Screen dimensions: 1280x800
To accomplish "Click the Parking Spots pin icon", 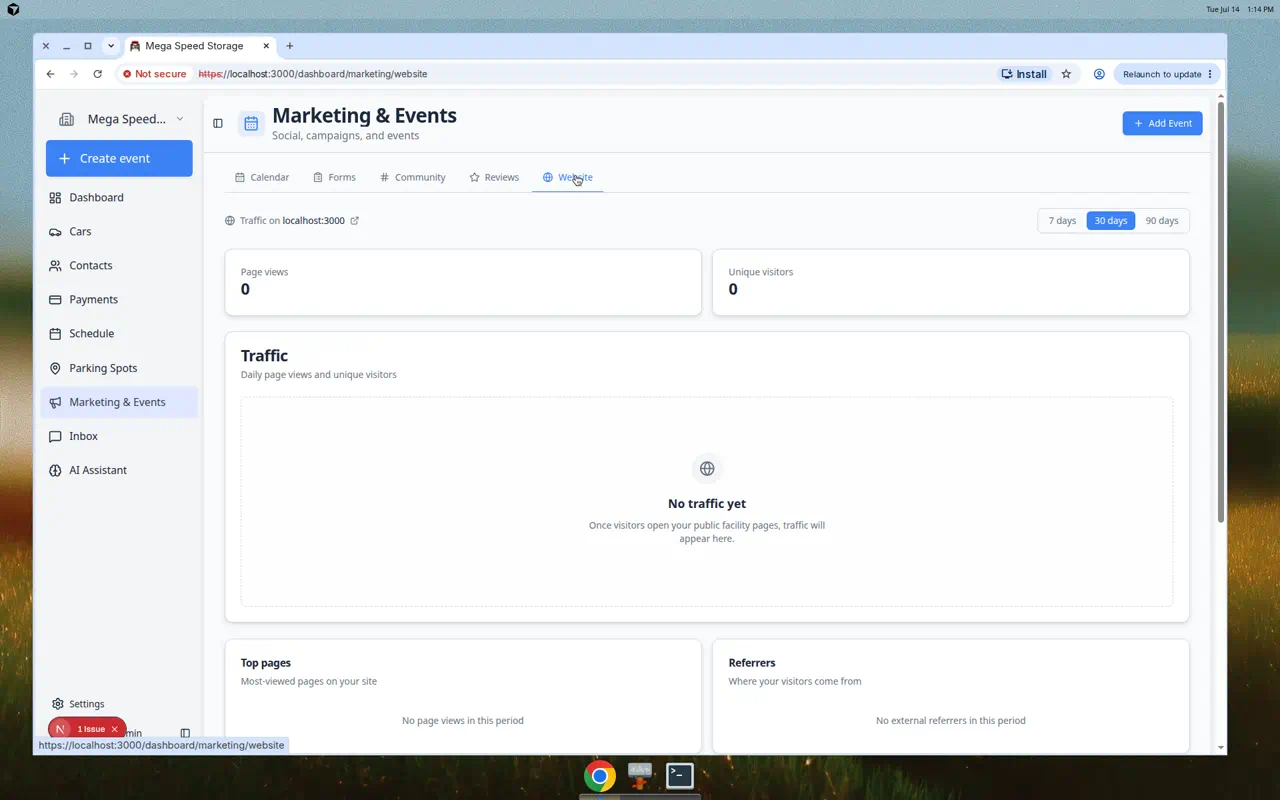I will [x=55, y=368].
